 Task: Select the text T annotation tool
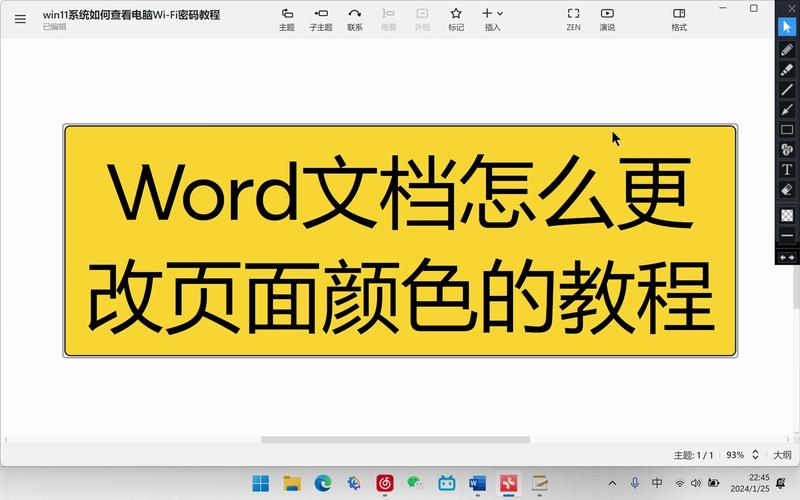(x=787, y=169)
